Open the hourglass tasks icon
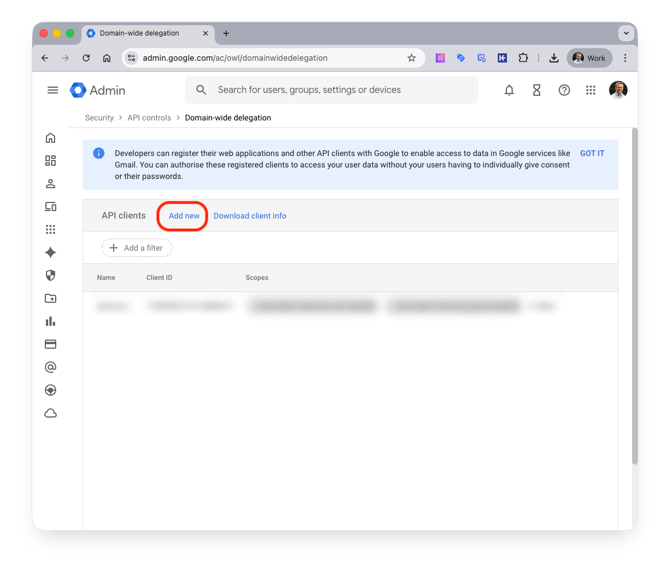 tap(536, 90)
